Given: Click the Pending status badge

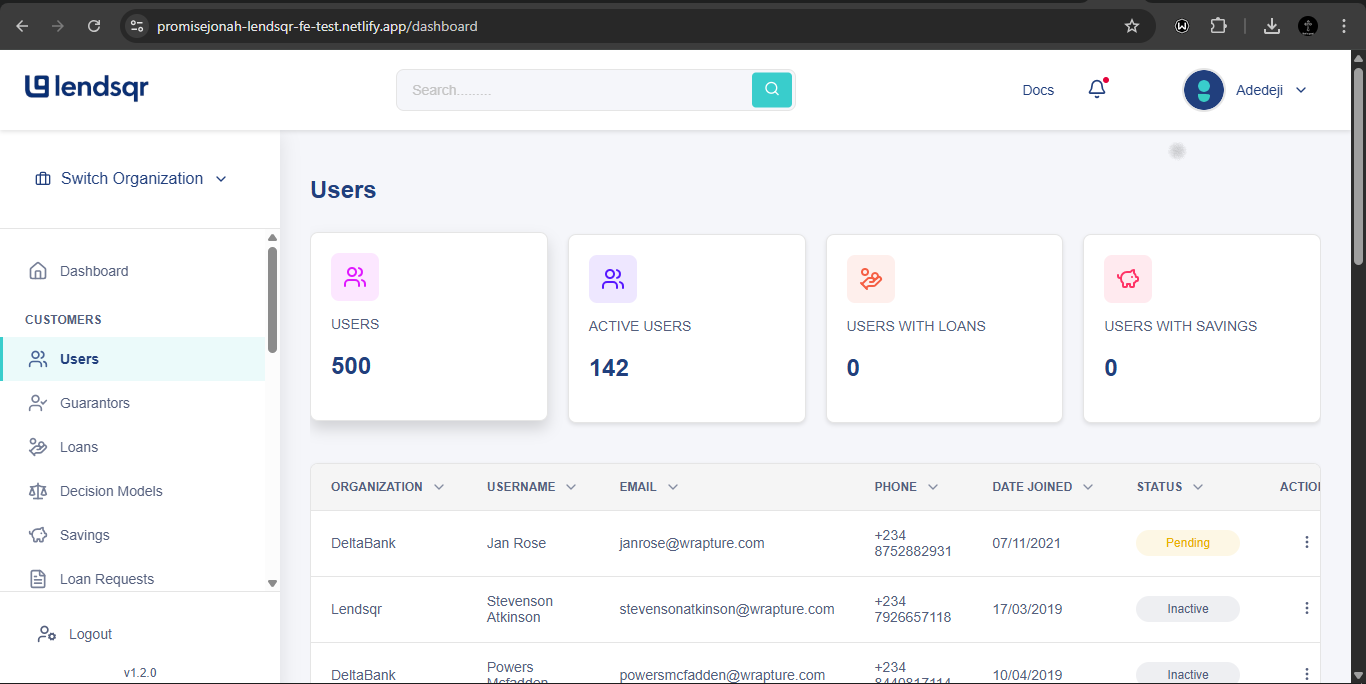Looking at the screenshot, I should pos(1188,543).
